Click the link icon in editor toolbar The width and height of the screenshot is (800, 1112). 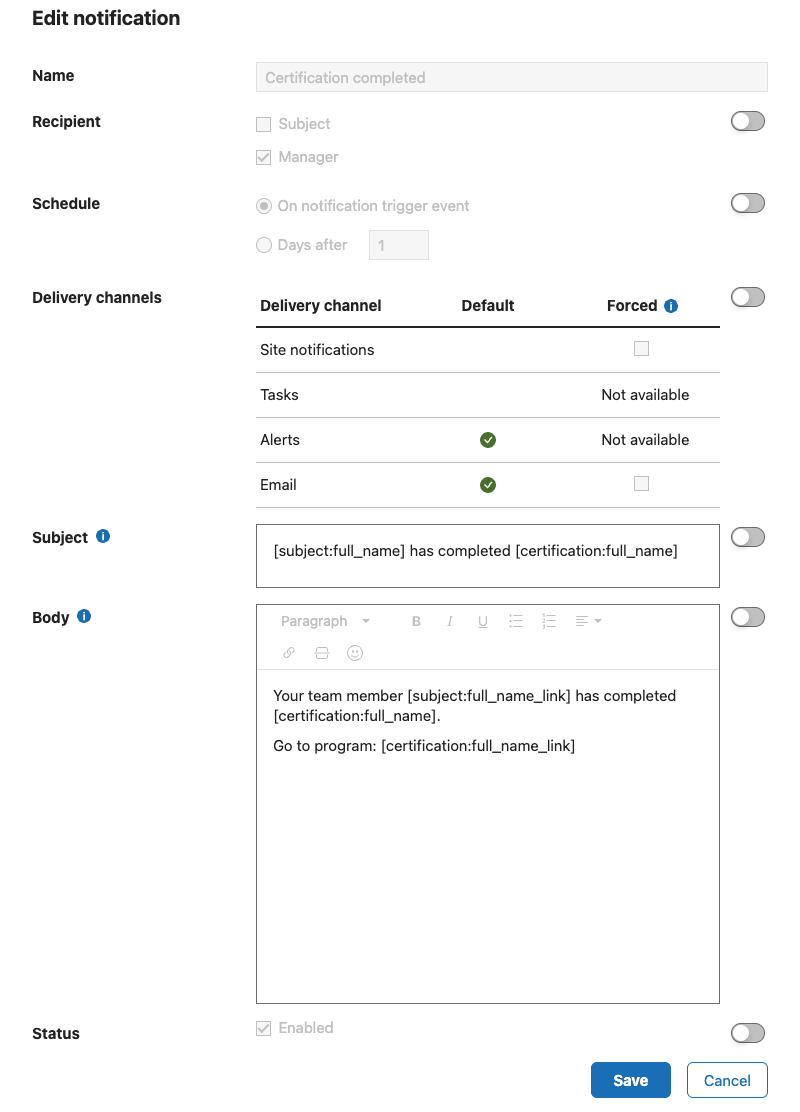coord(289,653)
